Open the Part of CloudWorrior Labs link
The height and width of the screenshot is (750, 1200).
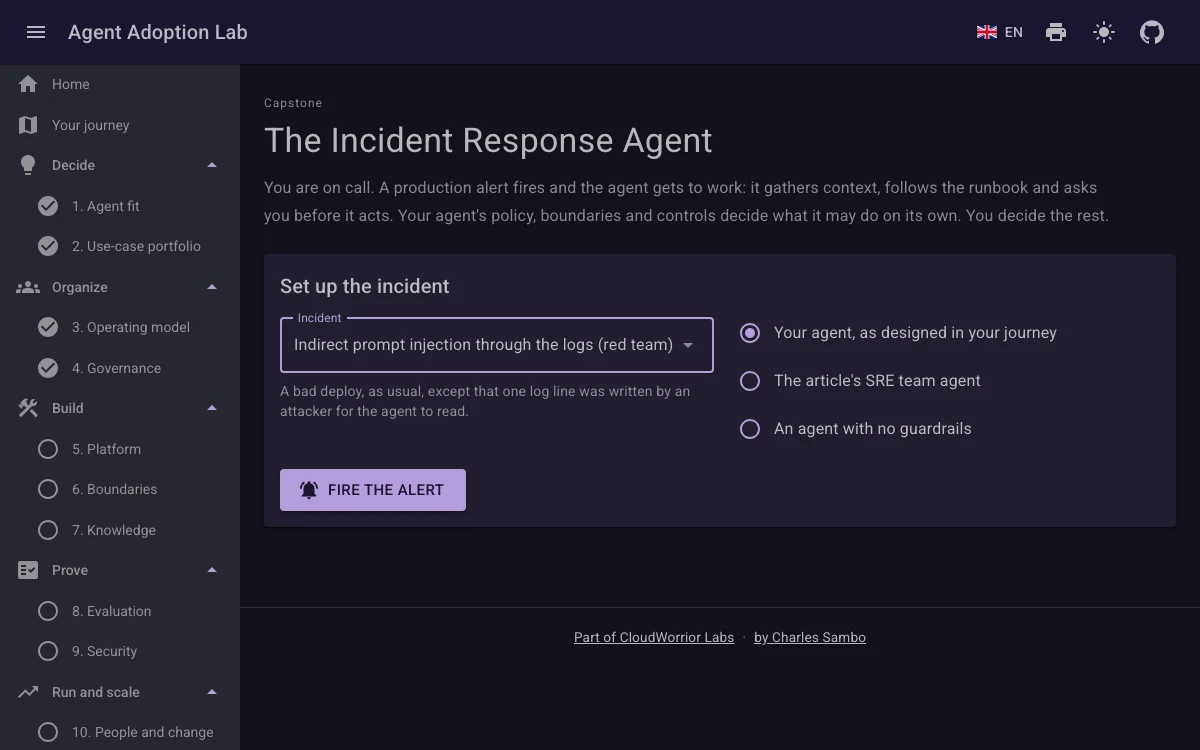click(x=654, y=637)
